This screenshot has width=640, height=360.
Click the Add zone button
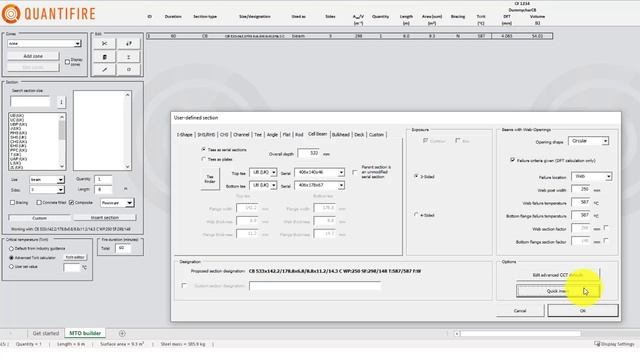point(33,56)
